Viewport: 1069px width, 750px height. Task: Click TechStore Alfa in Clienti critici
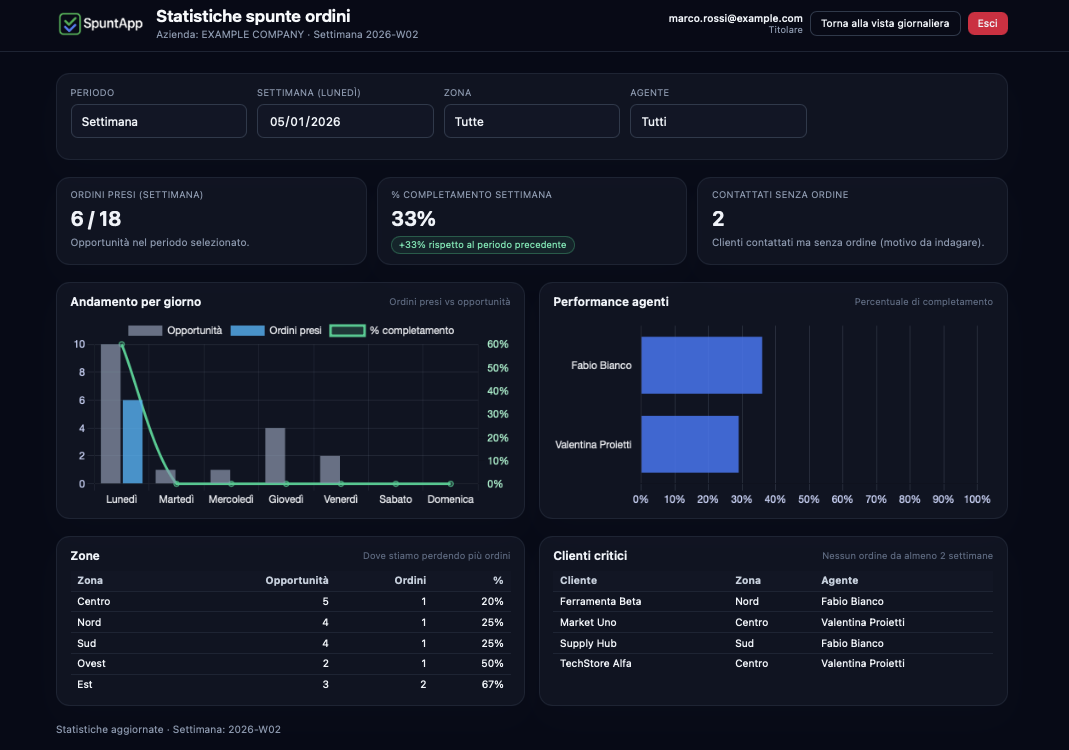(596, 663)
